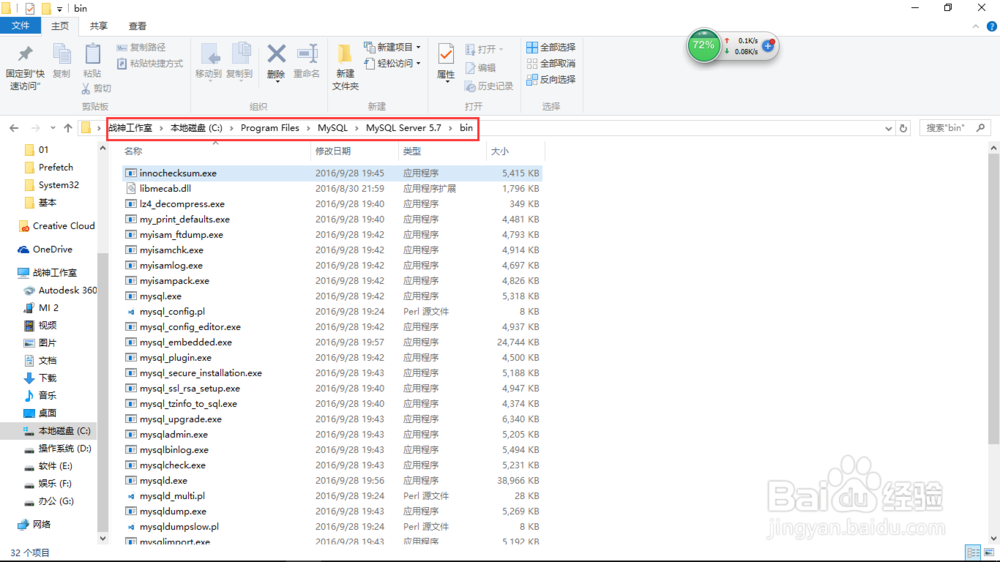Open System32 folder in navigation pane
This screenshot has height=562, width=1000.
[51, 184]
